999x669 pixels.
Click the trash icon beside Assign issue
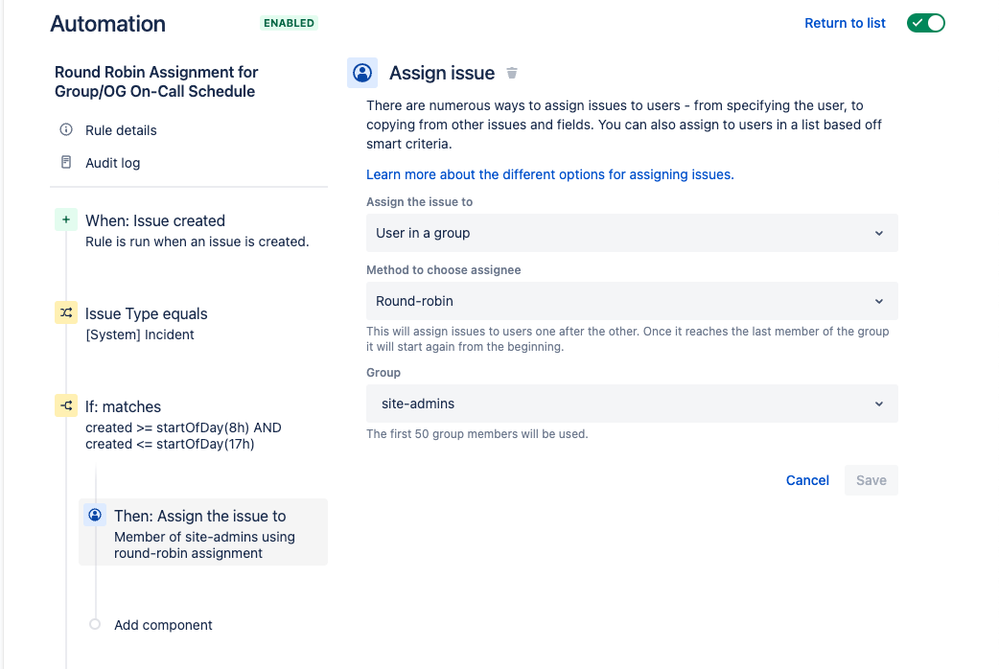click(x=512, y=73)
